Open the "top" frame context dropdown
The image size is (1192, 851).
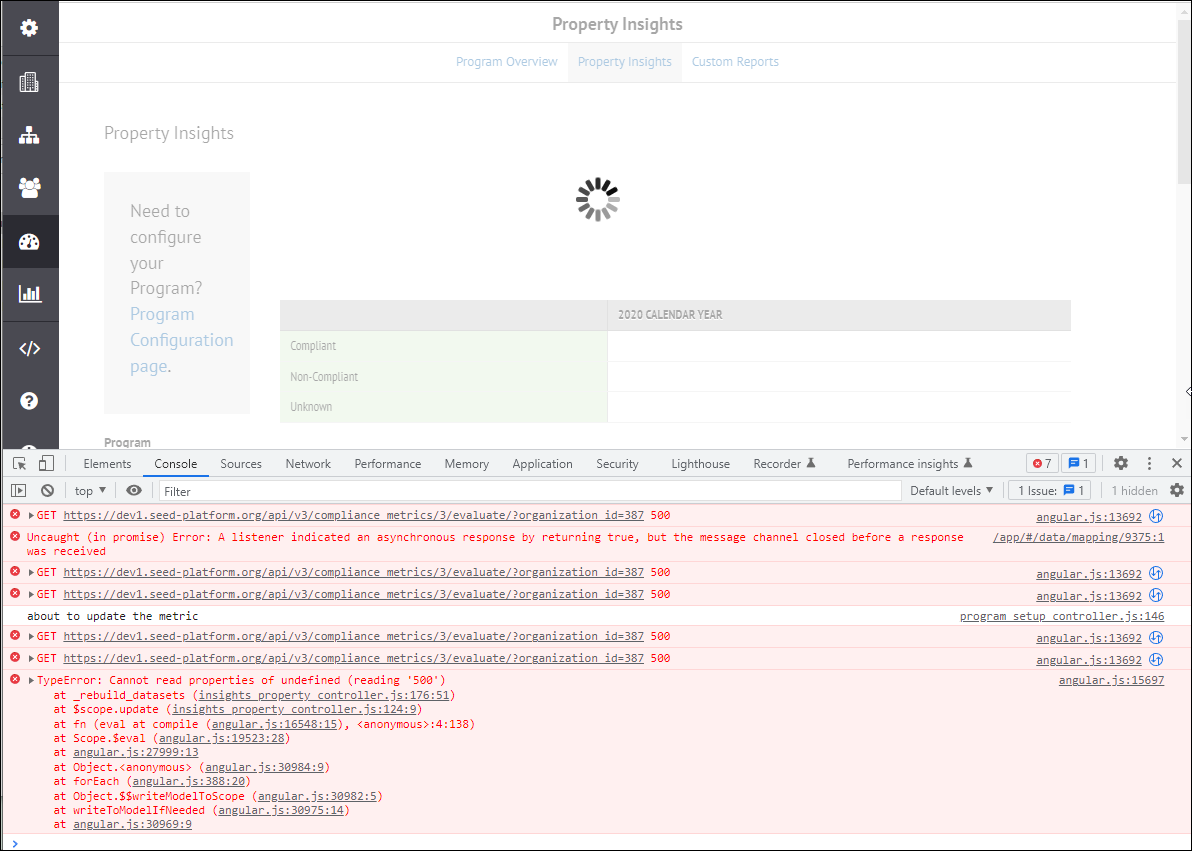click(89, 490)
